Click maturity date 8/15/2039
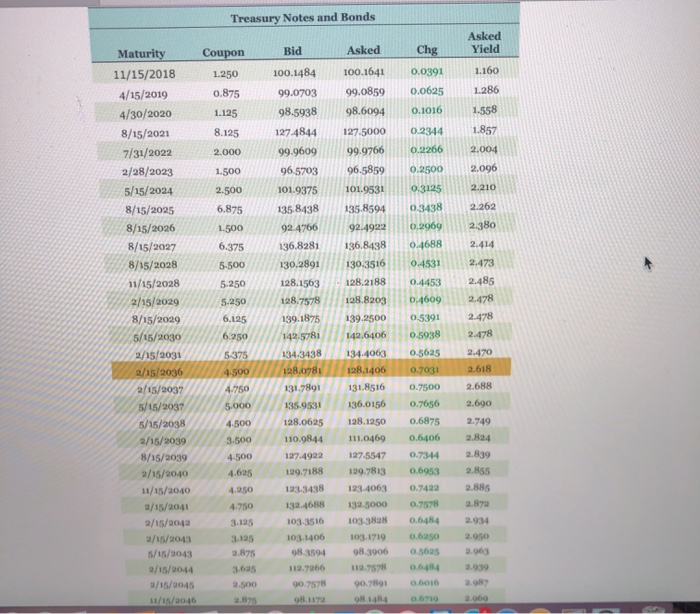 [x=164, y=457]
